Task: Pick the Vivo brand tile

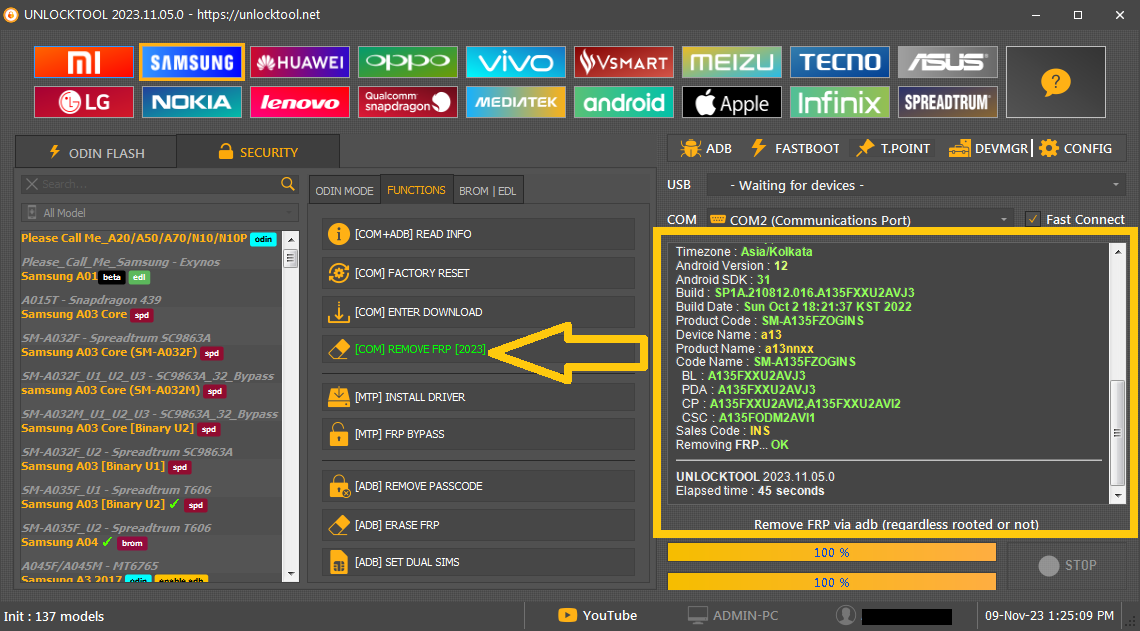Action: (x=515, y=62)
